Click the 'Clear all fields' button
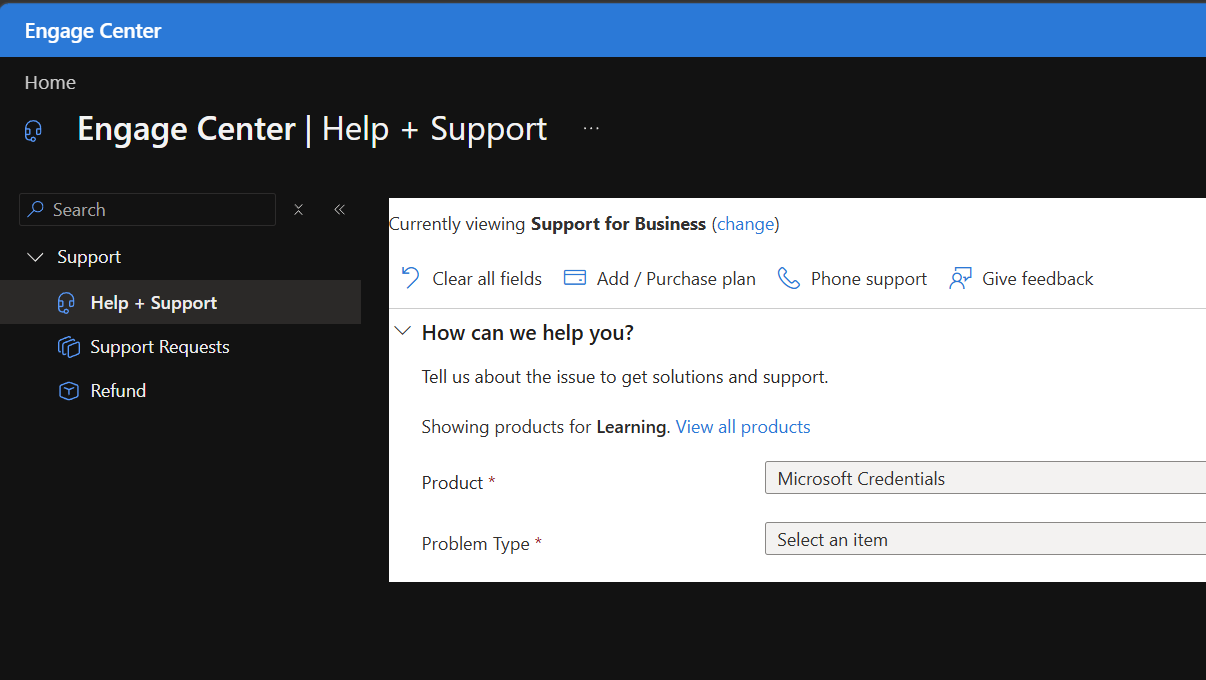This screenshot has height=680, width=1206. (x=471, y=279)
